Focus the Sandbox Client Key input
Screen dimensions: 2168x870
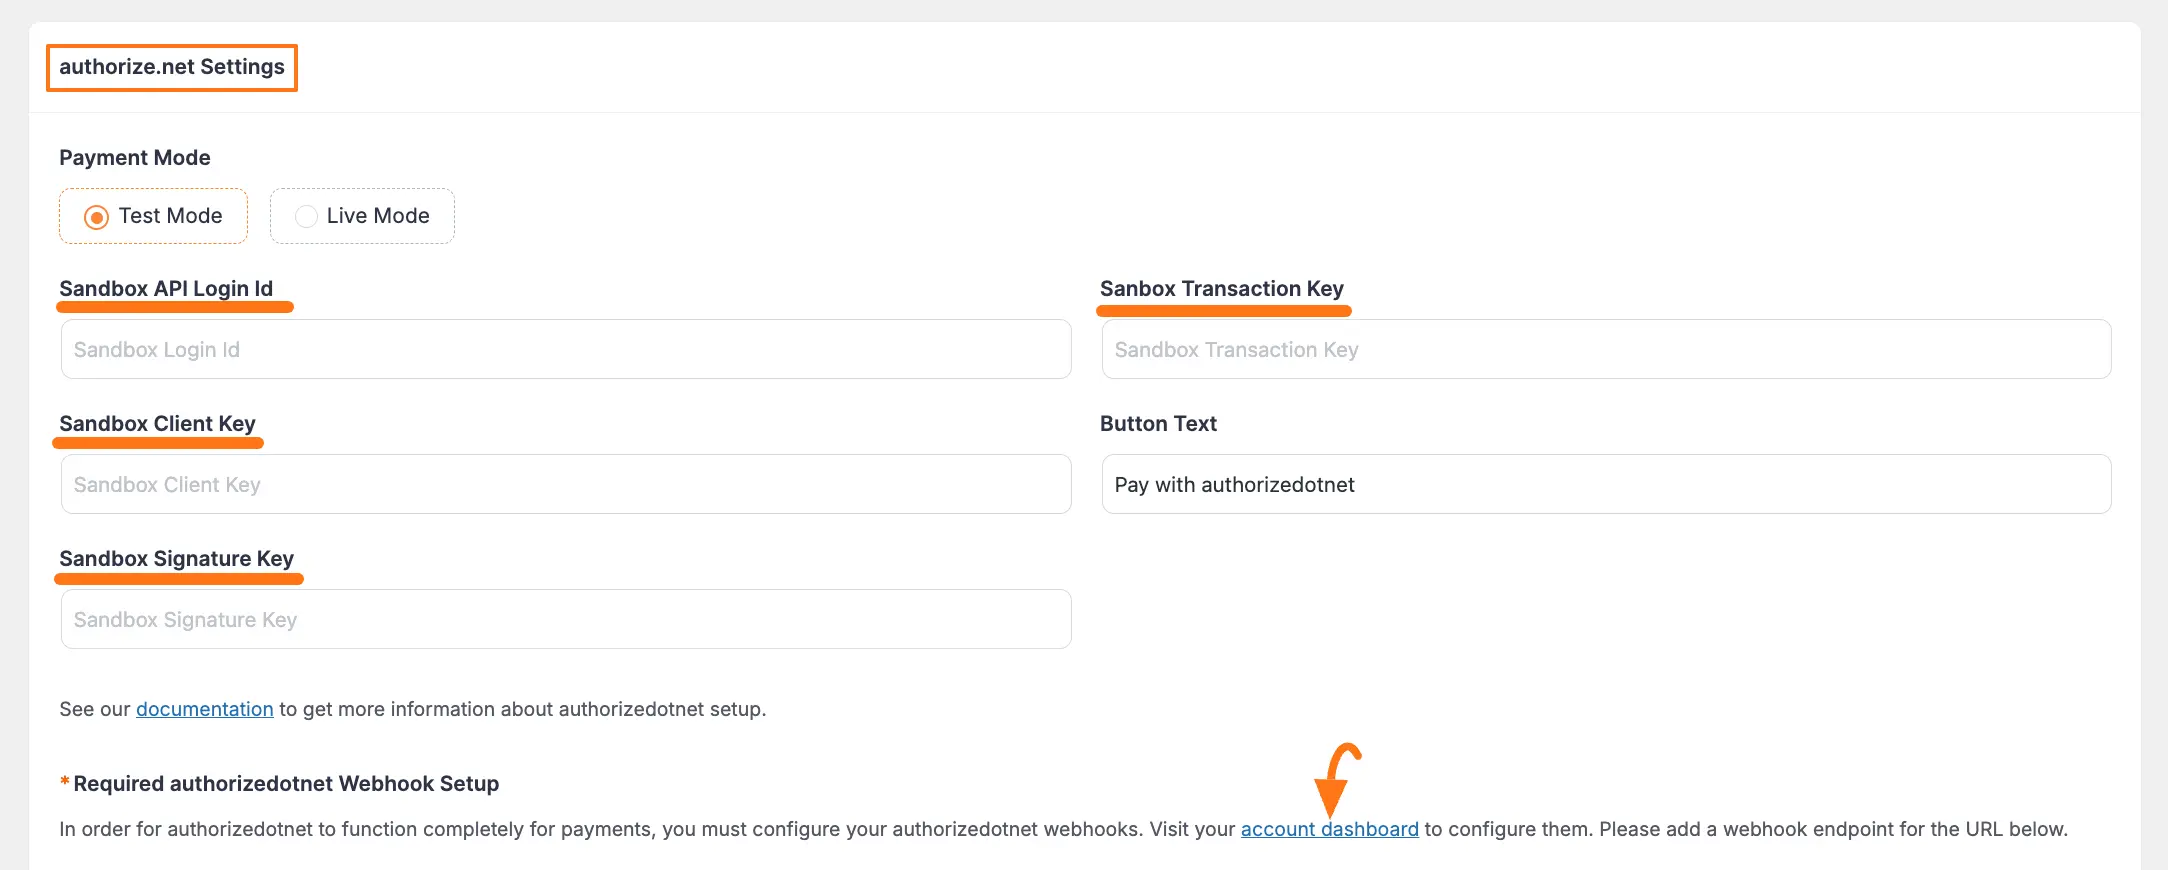click(566, 485)
